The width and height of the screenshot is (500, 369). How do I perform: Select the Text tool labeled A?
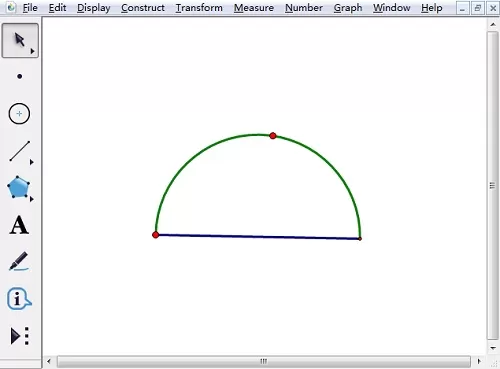pos(19,225)
